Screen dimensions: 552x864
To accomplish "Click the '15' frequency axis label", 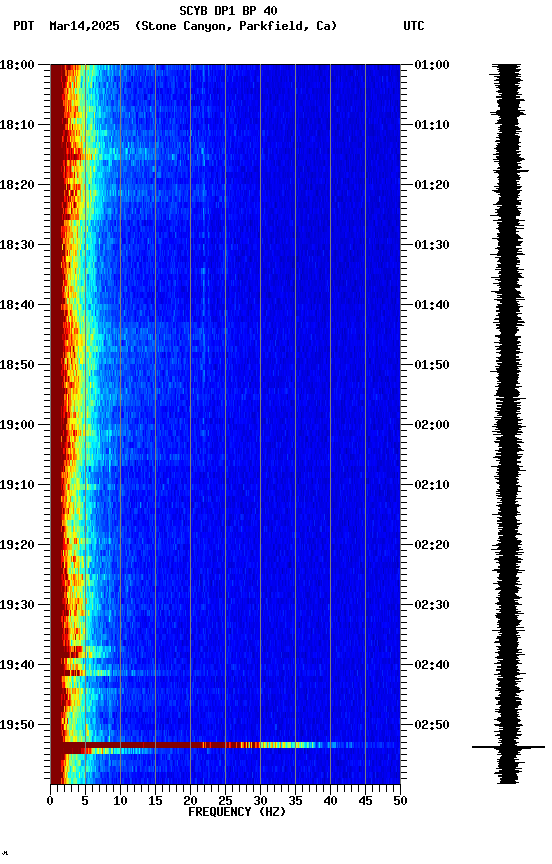I will [x=155, y=801].
